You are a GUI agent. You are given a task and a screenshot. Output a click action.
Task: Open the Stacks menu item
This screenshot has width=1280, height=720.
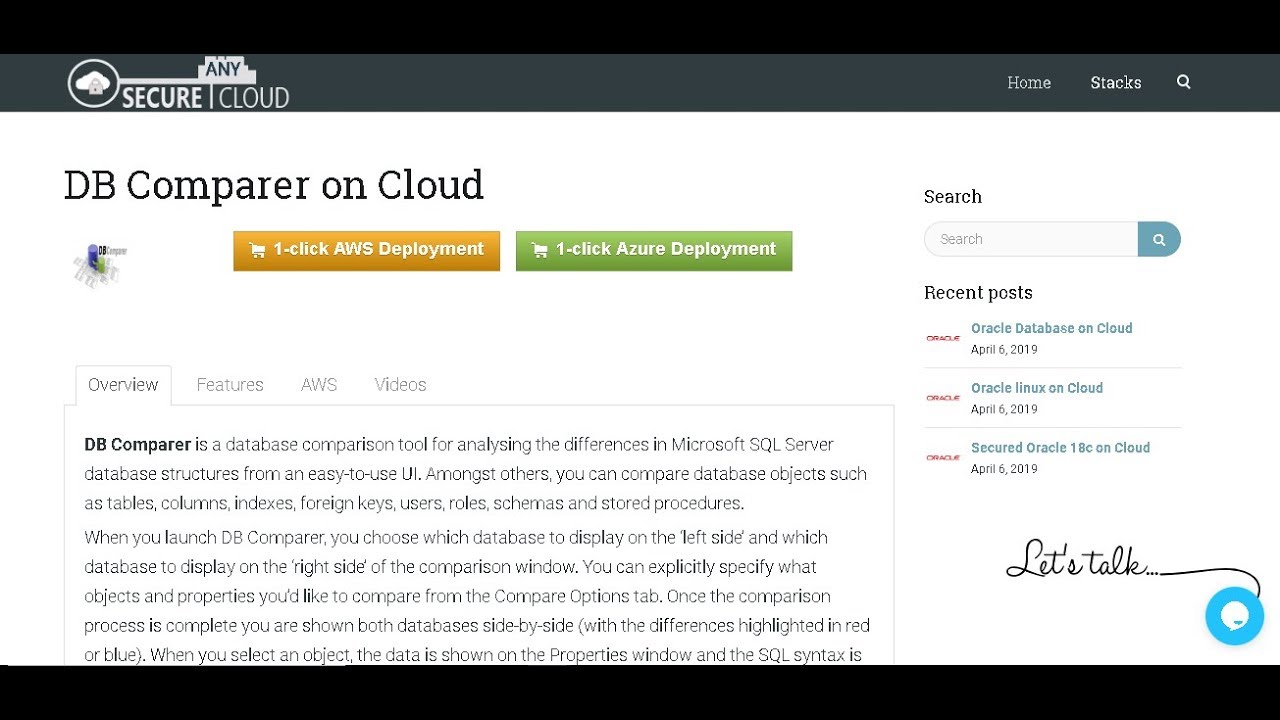pos(1116,82)
